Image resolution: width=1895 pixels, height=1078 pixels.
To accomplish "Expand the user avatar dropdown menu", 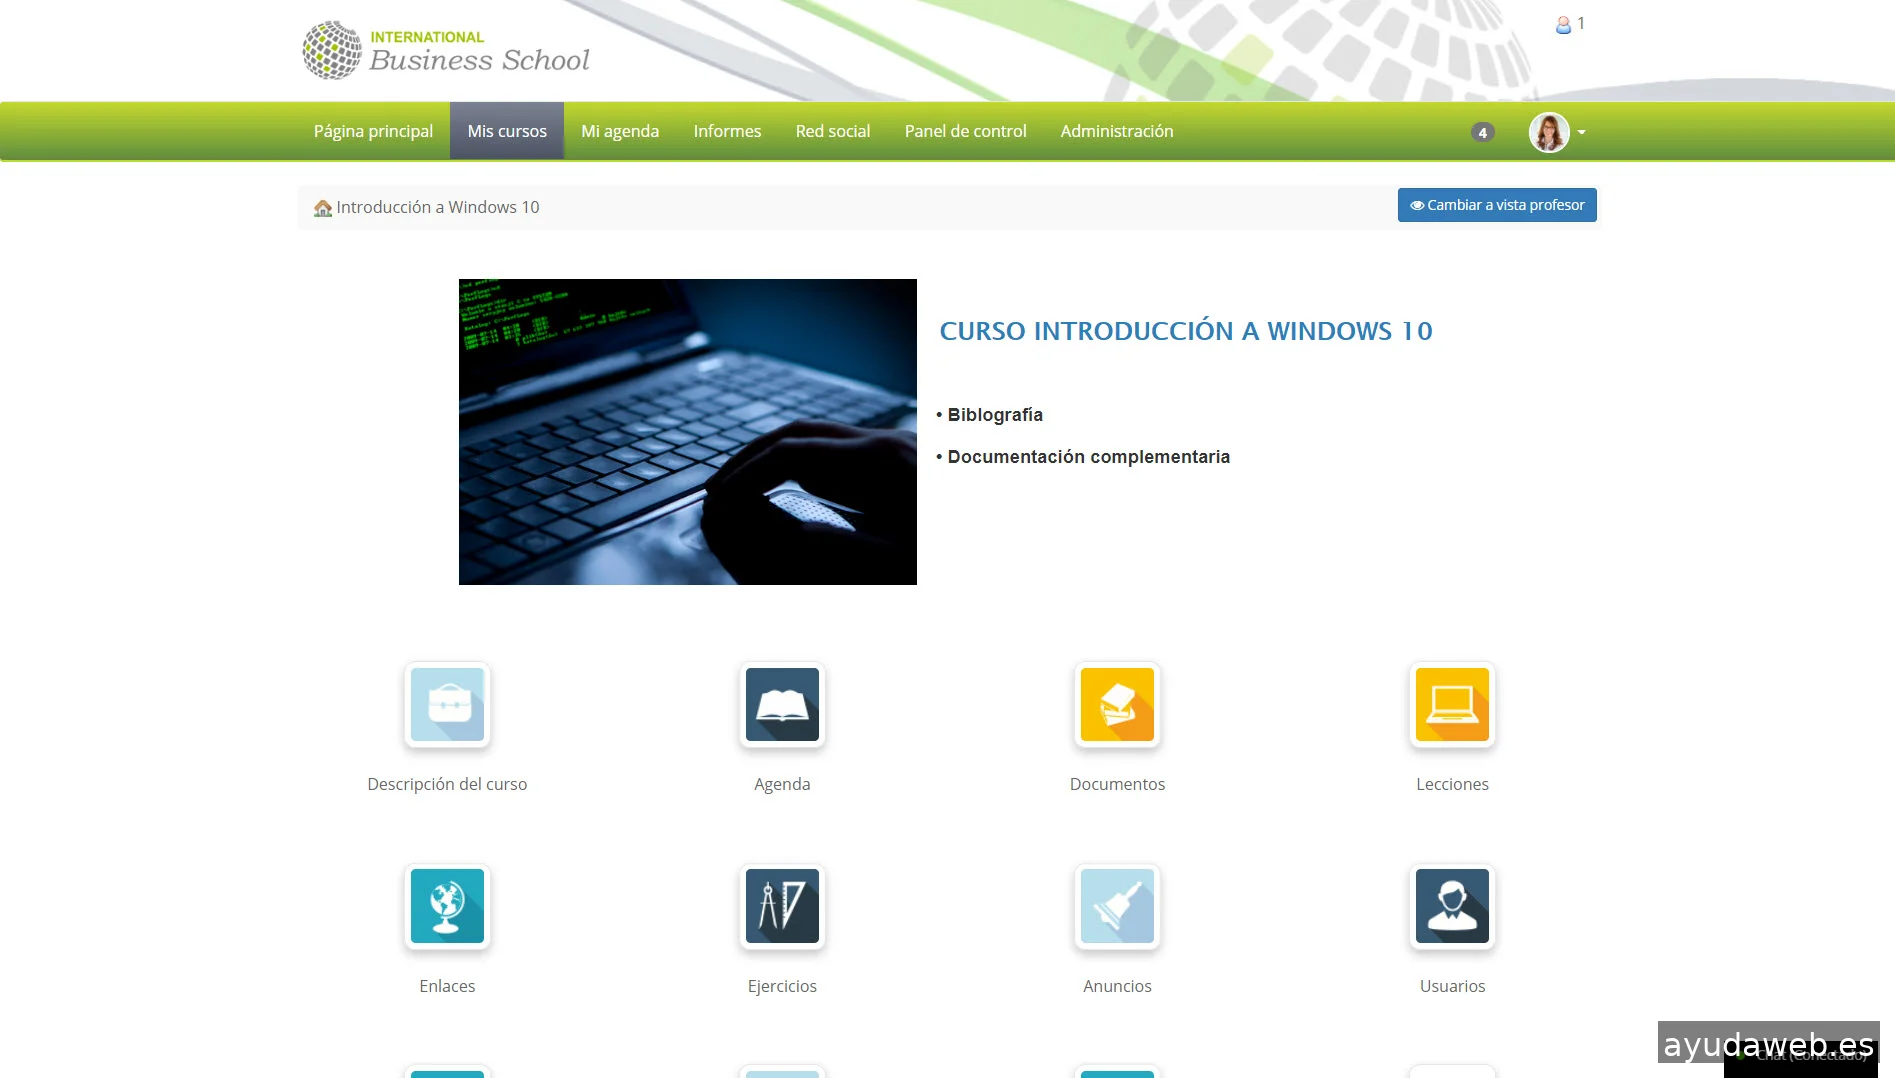I will click(1557, 132).
